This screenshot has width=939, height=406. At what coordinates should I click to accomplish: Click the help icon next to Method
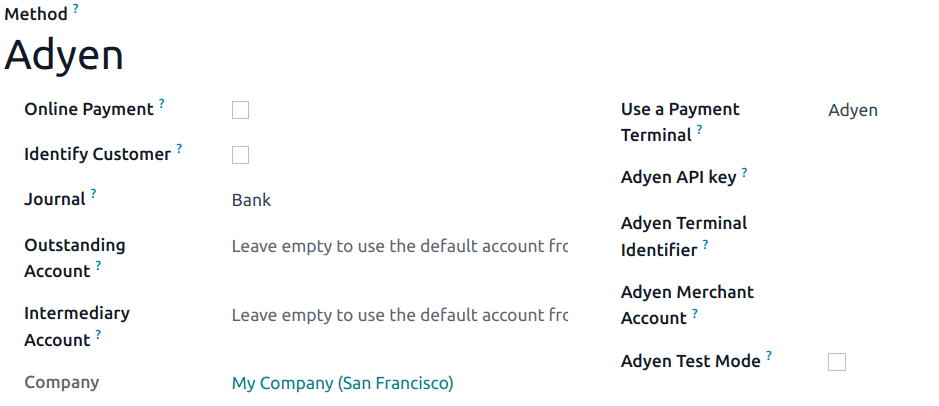click(75, 9)
